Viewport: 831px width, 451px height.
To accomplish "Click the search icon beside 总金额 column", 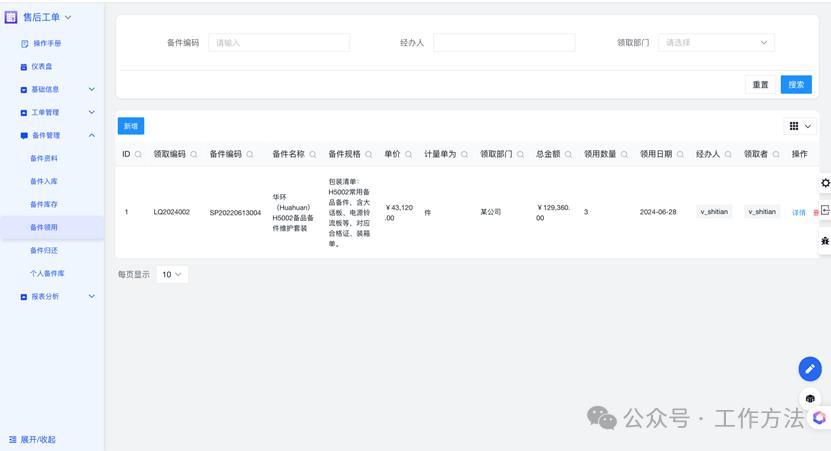I will [569, 155].
